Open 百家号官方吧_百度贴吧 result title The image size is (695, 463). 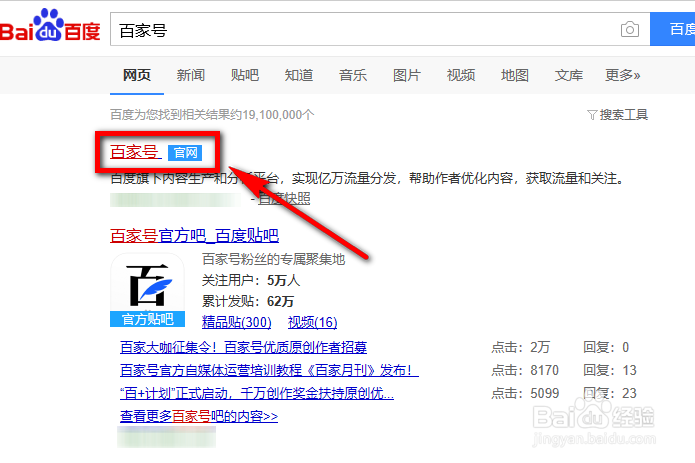coord(194,235)
